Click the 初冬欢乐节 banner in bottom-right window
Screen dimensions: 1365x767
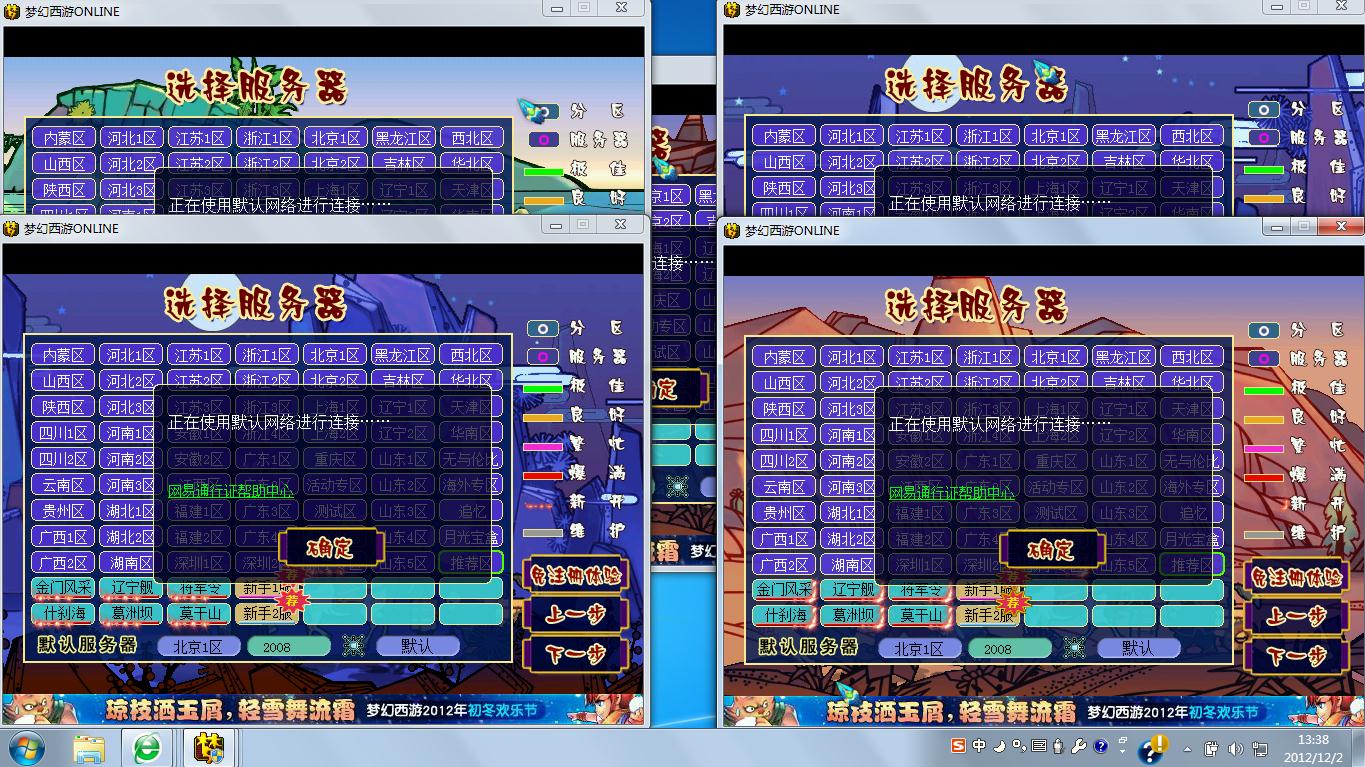pyautogui.click(x=1044, y=712)
